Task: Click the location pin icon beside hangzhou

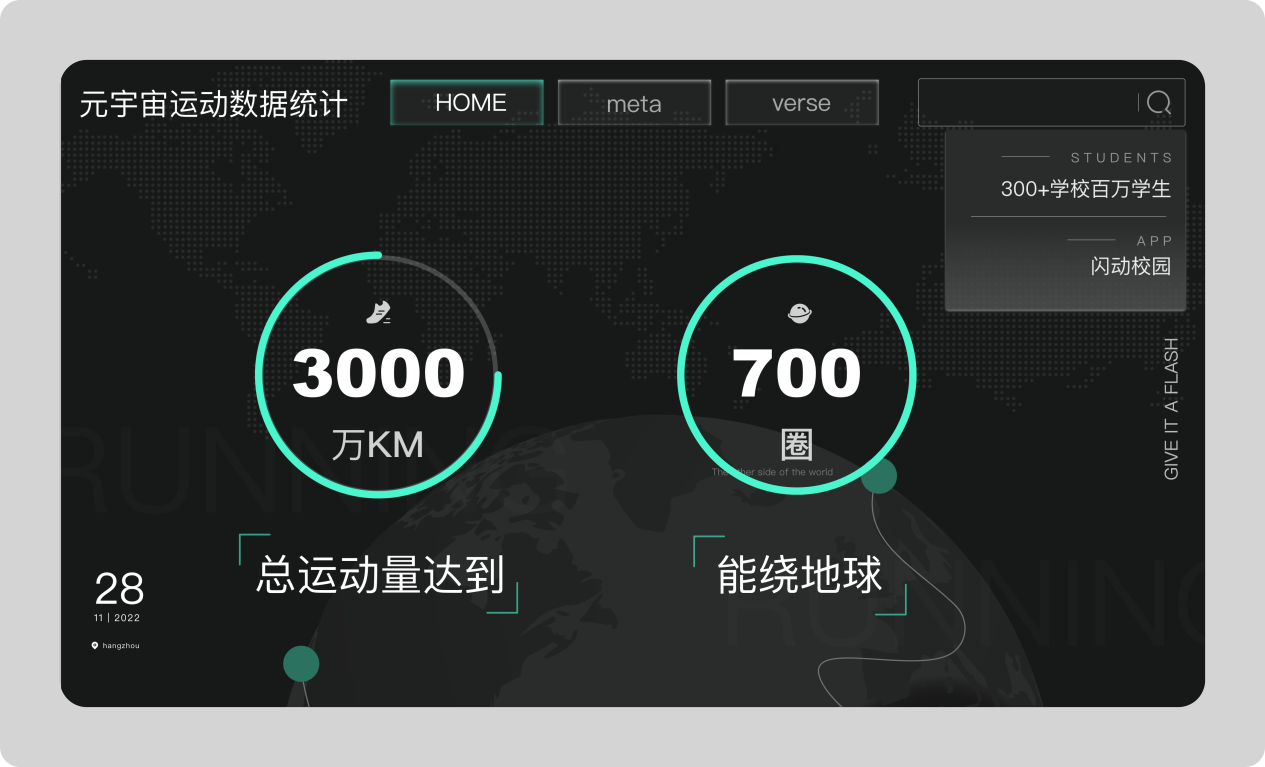Action: (95, 646)
